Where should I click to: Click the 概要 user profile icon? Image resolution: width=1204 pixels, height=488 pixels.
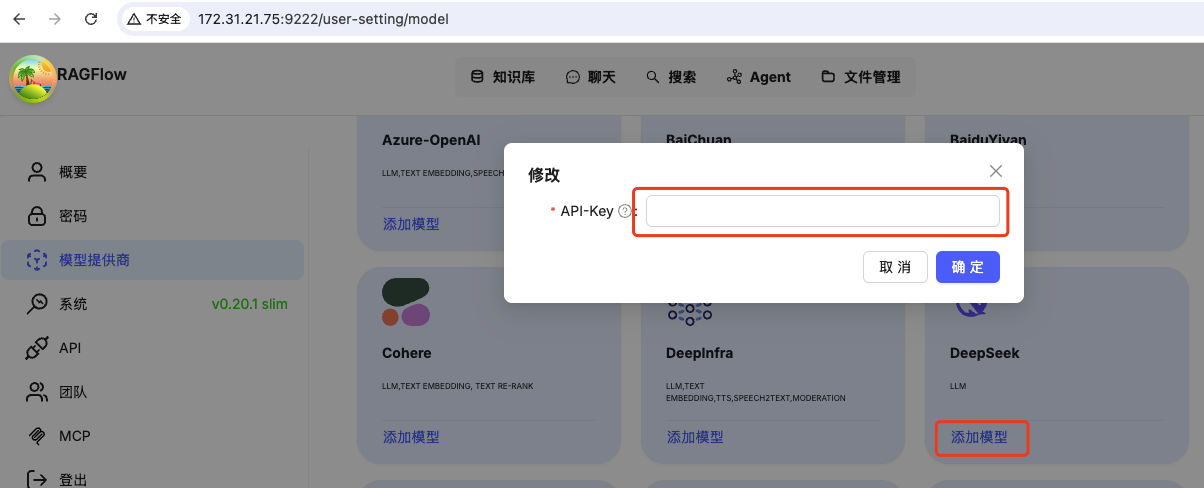37,172
